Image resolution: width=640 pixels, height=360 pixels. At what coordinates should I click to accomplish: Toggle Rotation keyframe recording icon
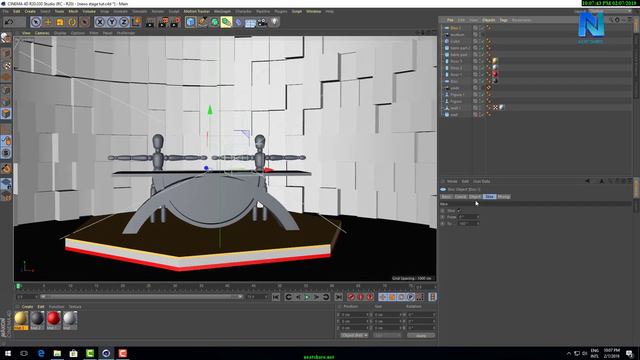click(401, 297)
